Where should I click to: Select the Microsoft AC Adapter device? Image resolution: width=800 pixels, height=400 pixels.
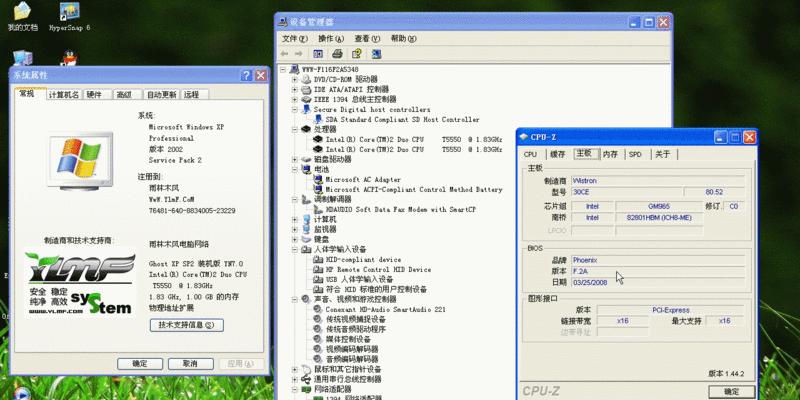(363, 180)
